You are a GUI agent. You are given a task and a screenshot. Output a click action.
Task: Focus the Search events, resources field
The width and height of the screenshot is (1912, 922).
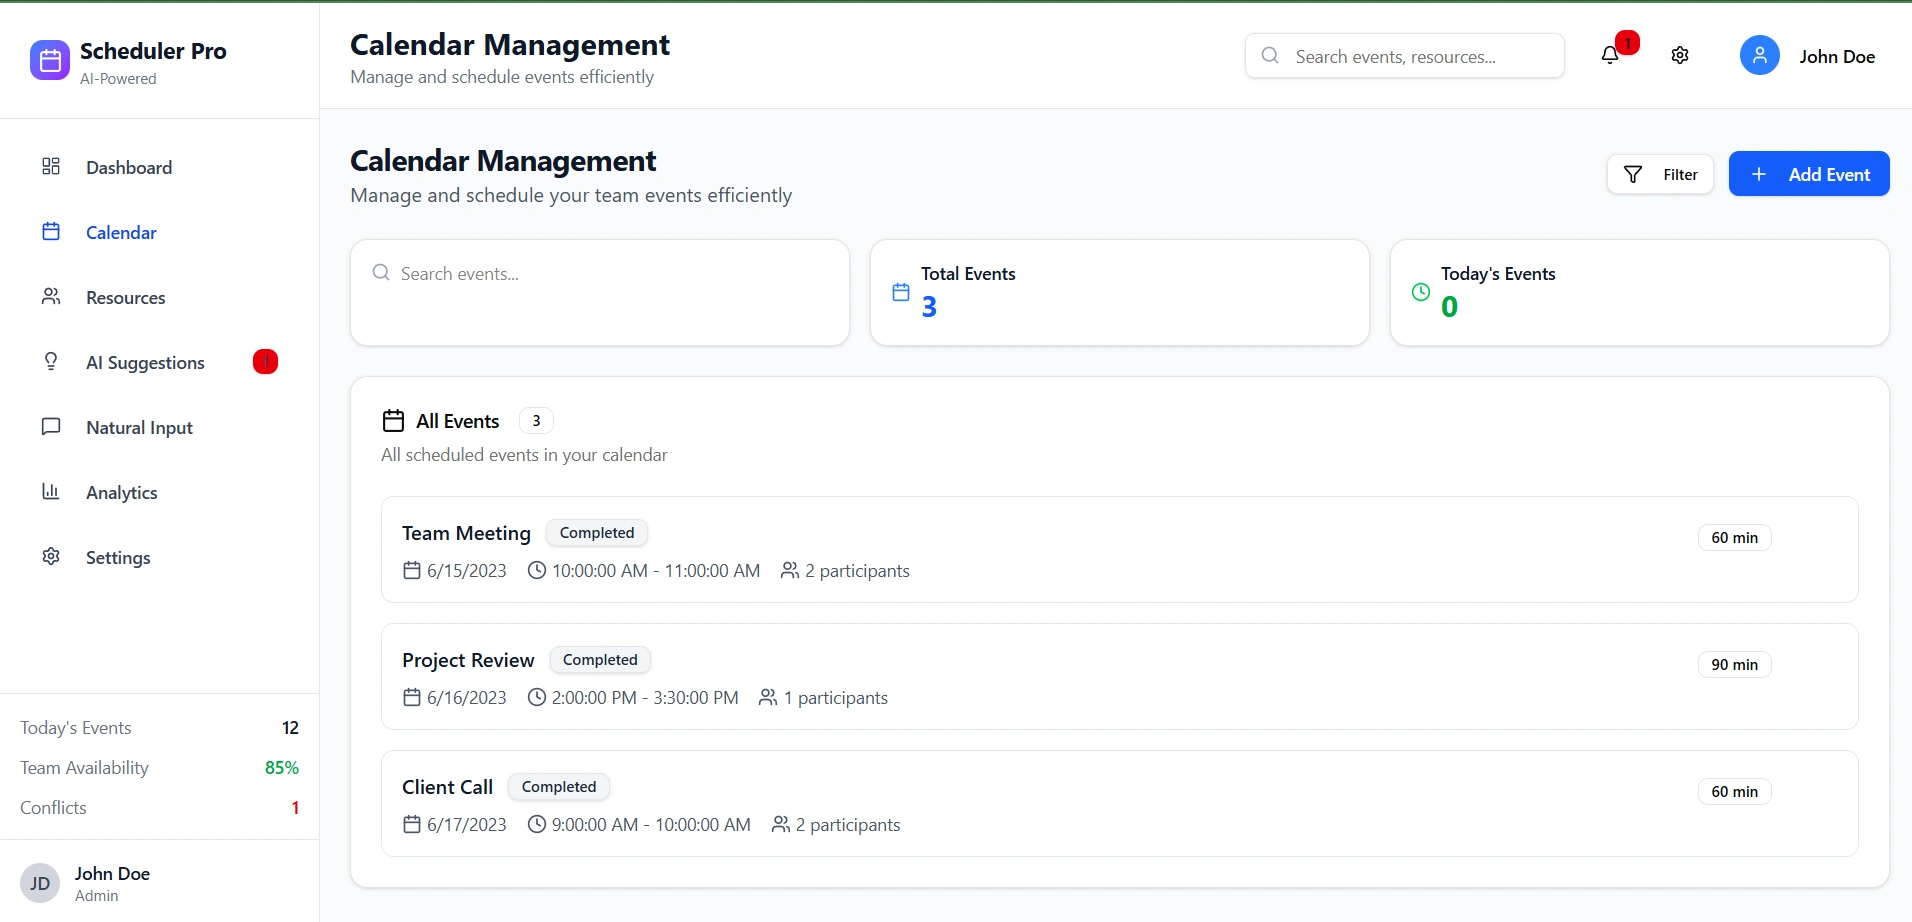pyautogui.click(x=1405, y=56)
